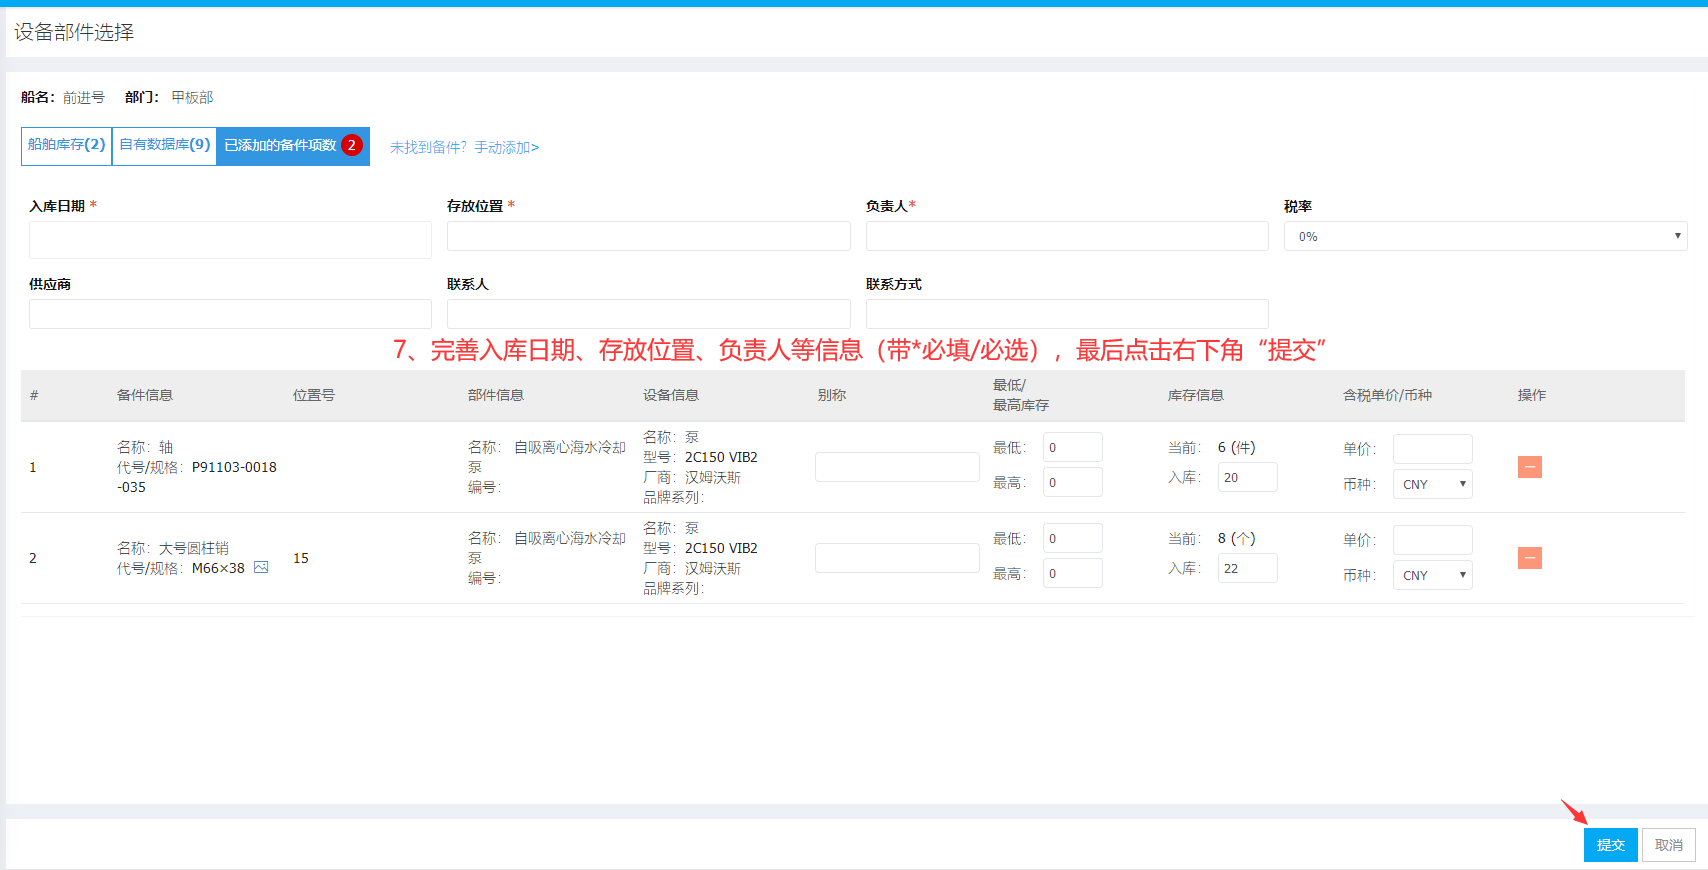The height and width of the screenshot is (870, 1708).
Task: Focus the 入库日期 date field
Action: (x=230, y=240)
